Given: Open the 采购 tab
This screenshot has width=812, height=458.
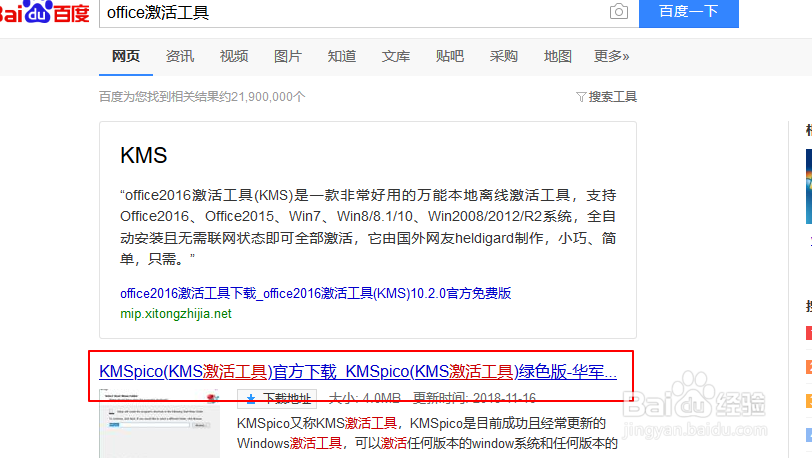Looking at the screenshot, I should 503,56.
